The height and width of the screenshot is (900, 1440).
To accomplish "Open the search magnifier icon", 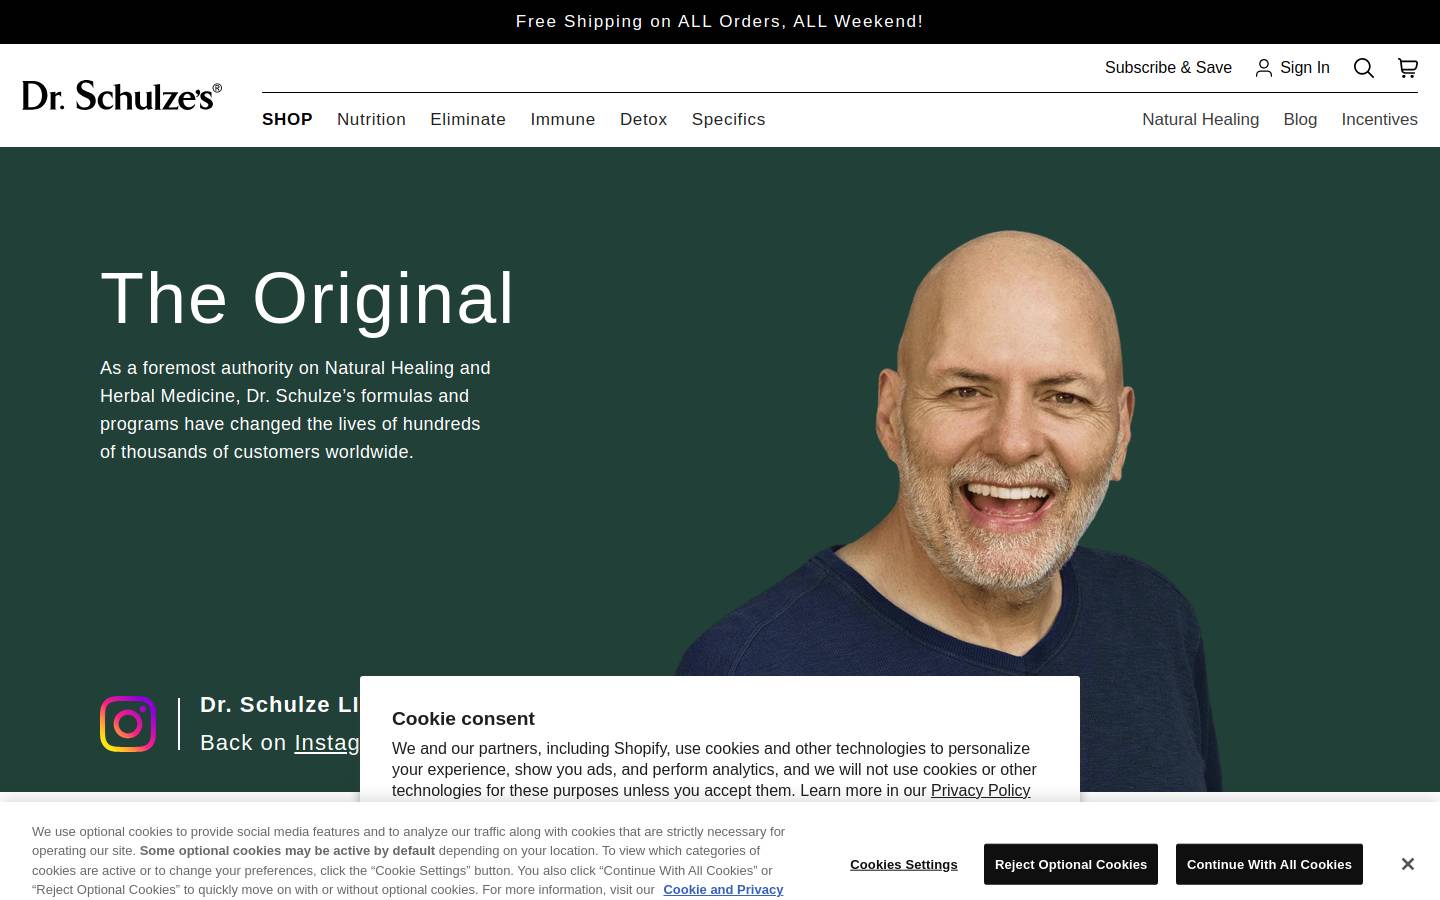I will (x=1363, y=68).
